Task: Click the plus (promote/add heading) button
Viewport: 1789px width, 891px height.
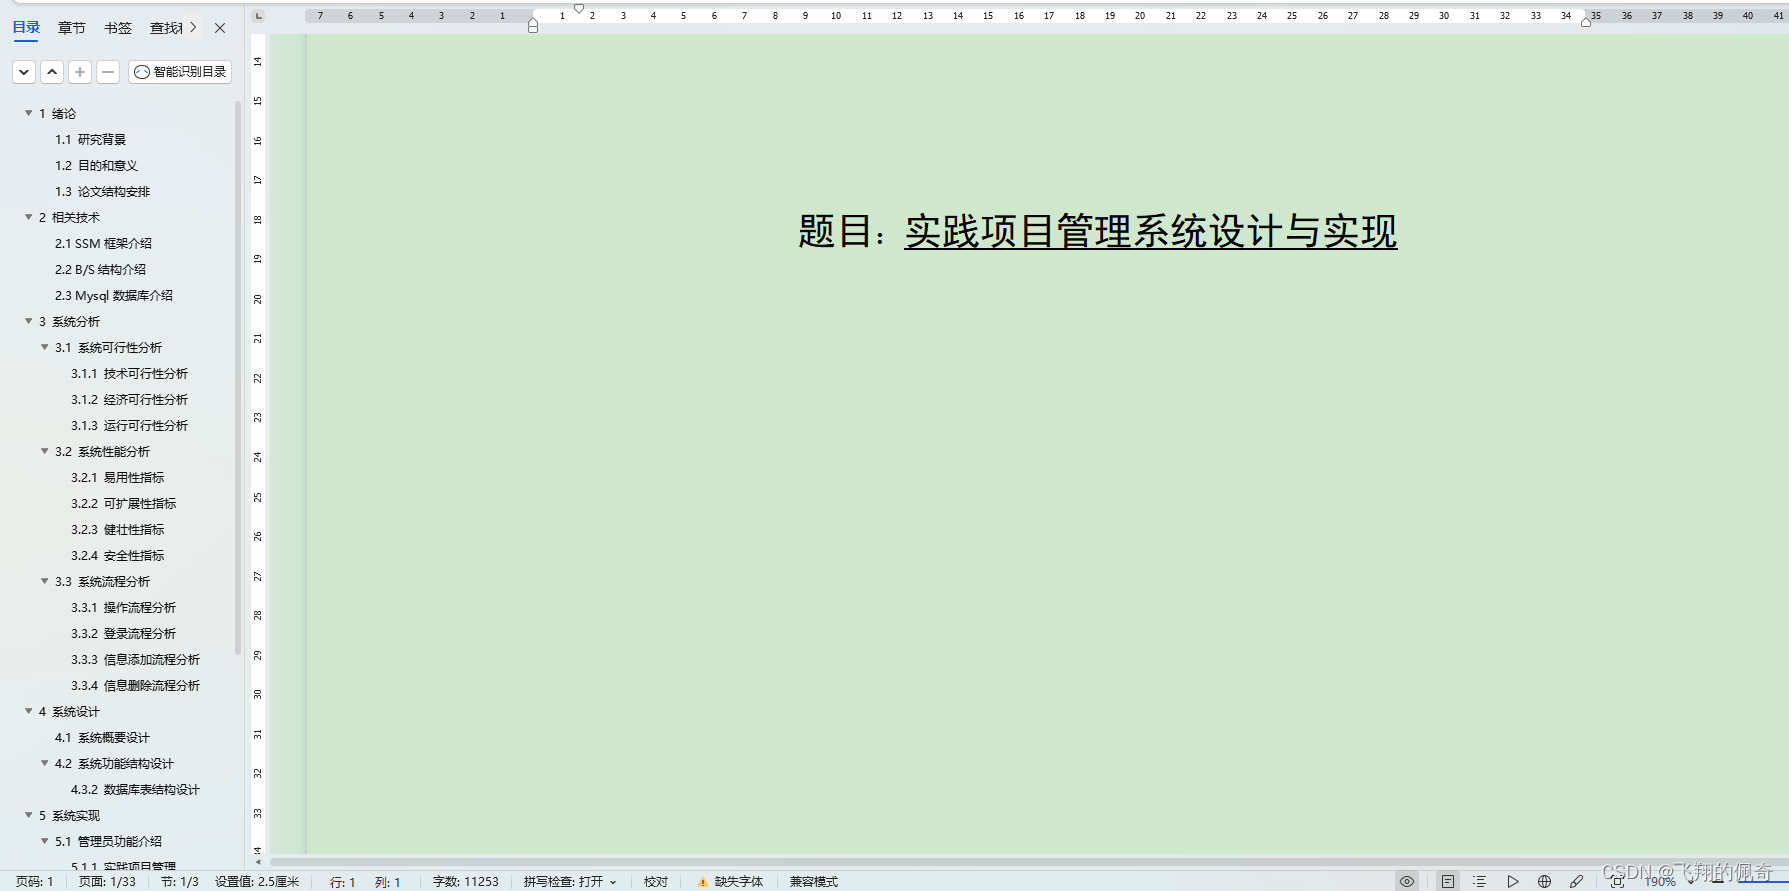Action: 80,72
